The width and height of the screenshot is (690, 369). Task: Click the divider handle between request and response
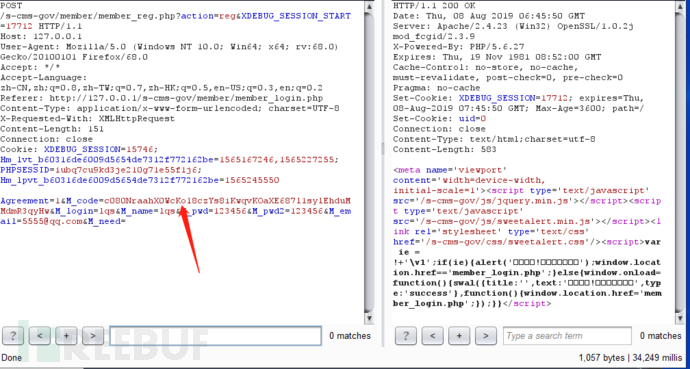[382, 149]
